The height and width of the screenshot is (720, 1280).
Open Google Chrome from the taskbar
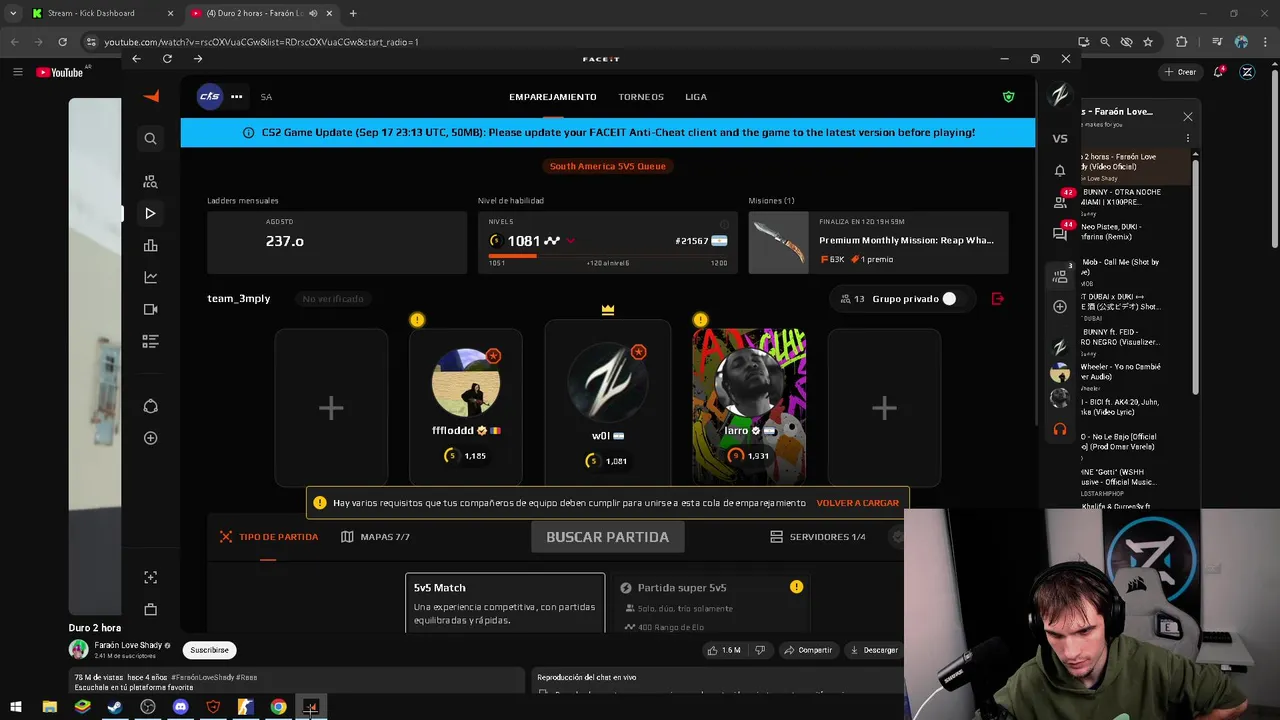[x=278, y=707]
